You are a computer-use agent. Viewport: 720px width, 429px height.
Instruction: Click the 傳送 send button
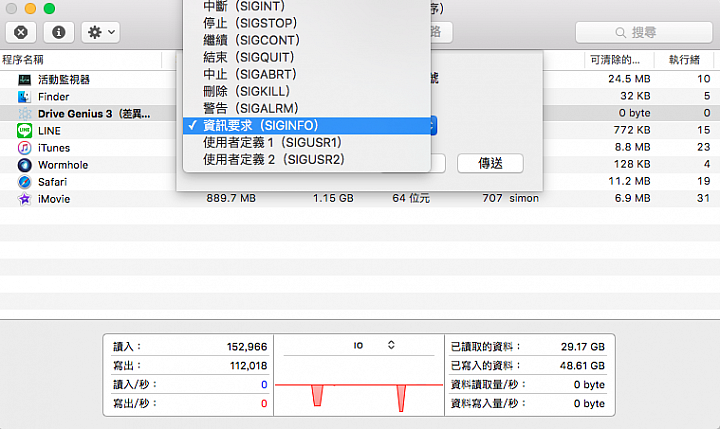(x=490, y=163)
